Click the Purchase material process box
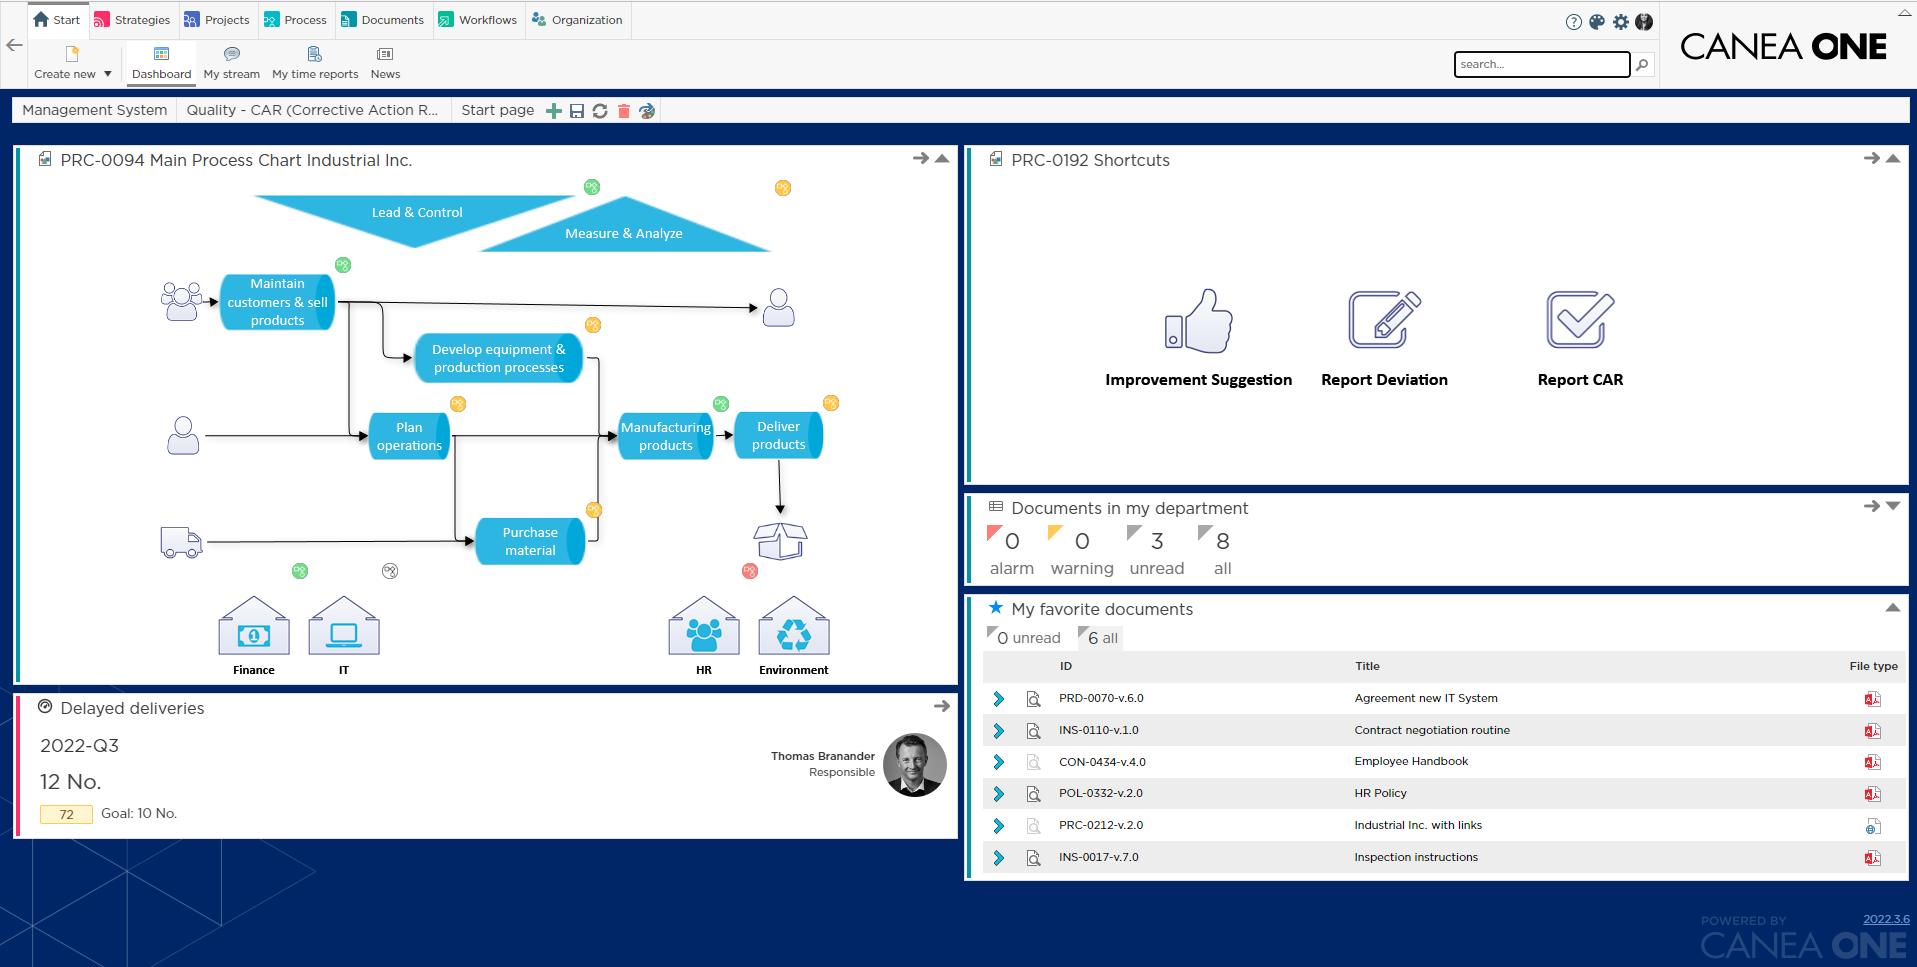 pyautogui.click(x=530, y=541)
